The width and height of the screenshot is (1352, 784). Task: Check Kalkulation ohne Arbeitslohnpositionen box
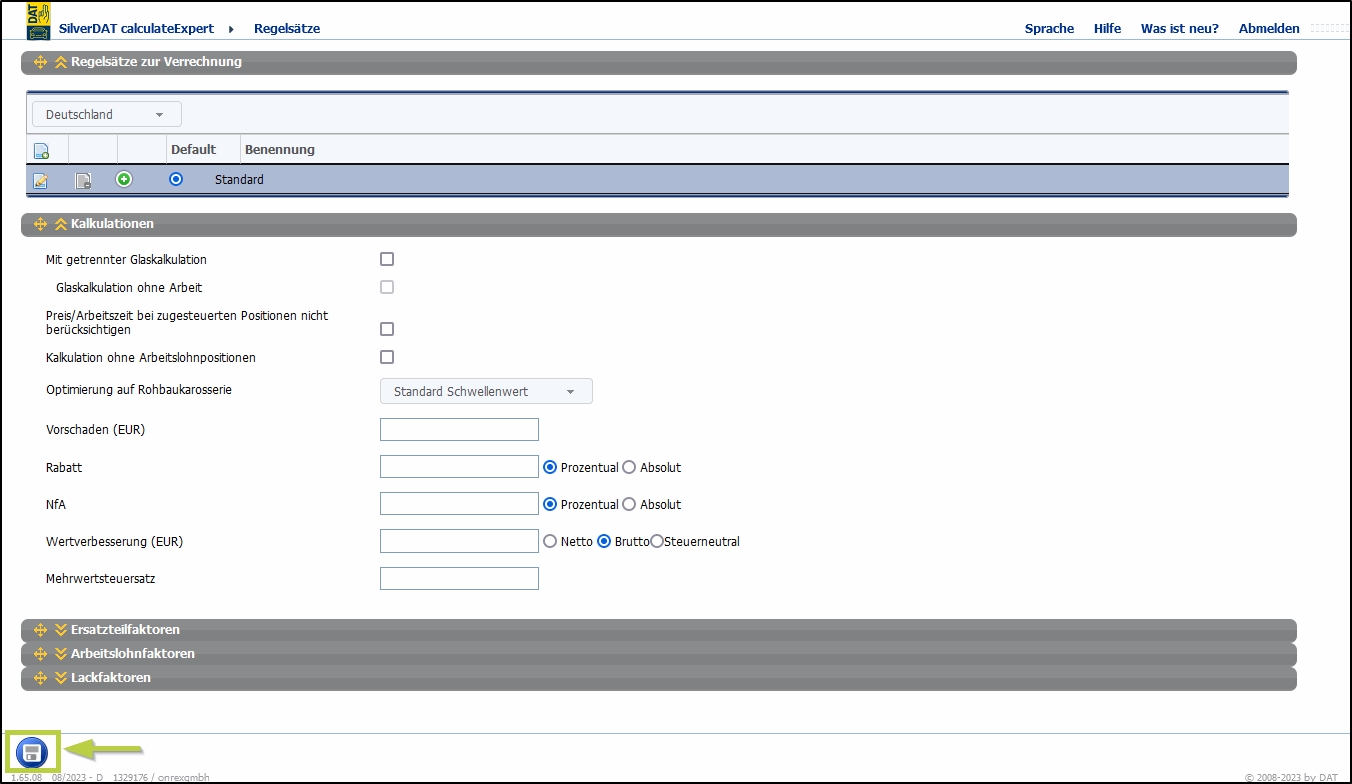coord(387,357)
